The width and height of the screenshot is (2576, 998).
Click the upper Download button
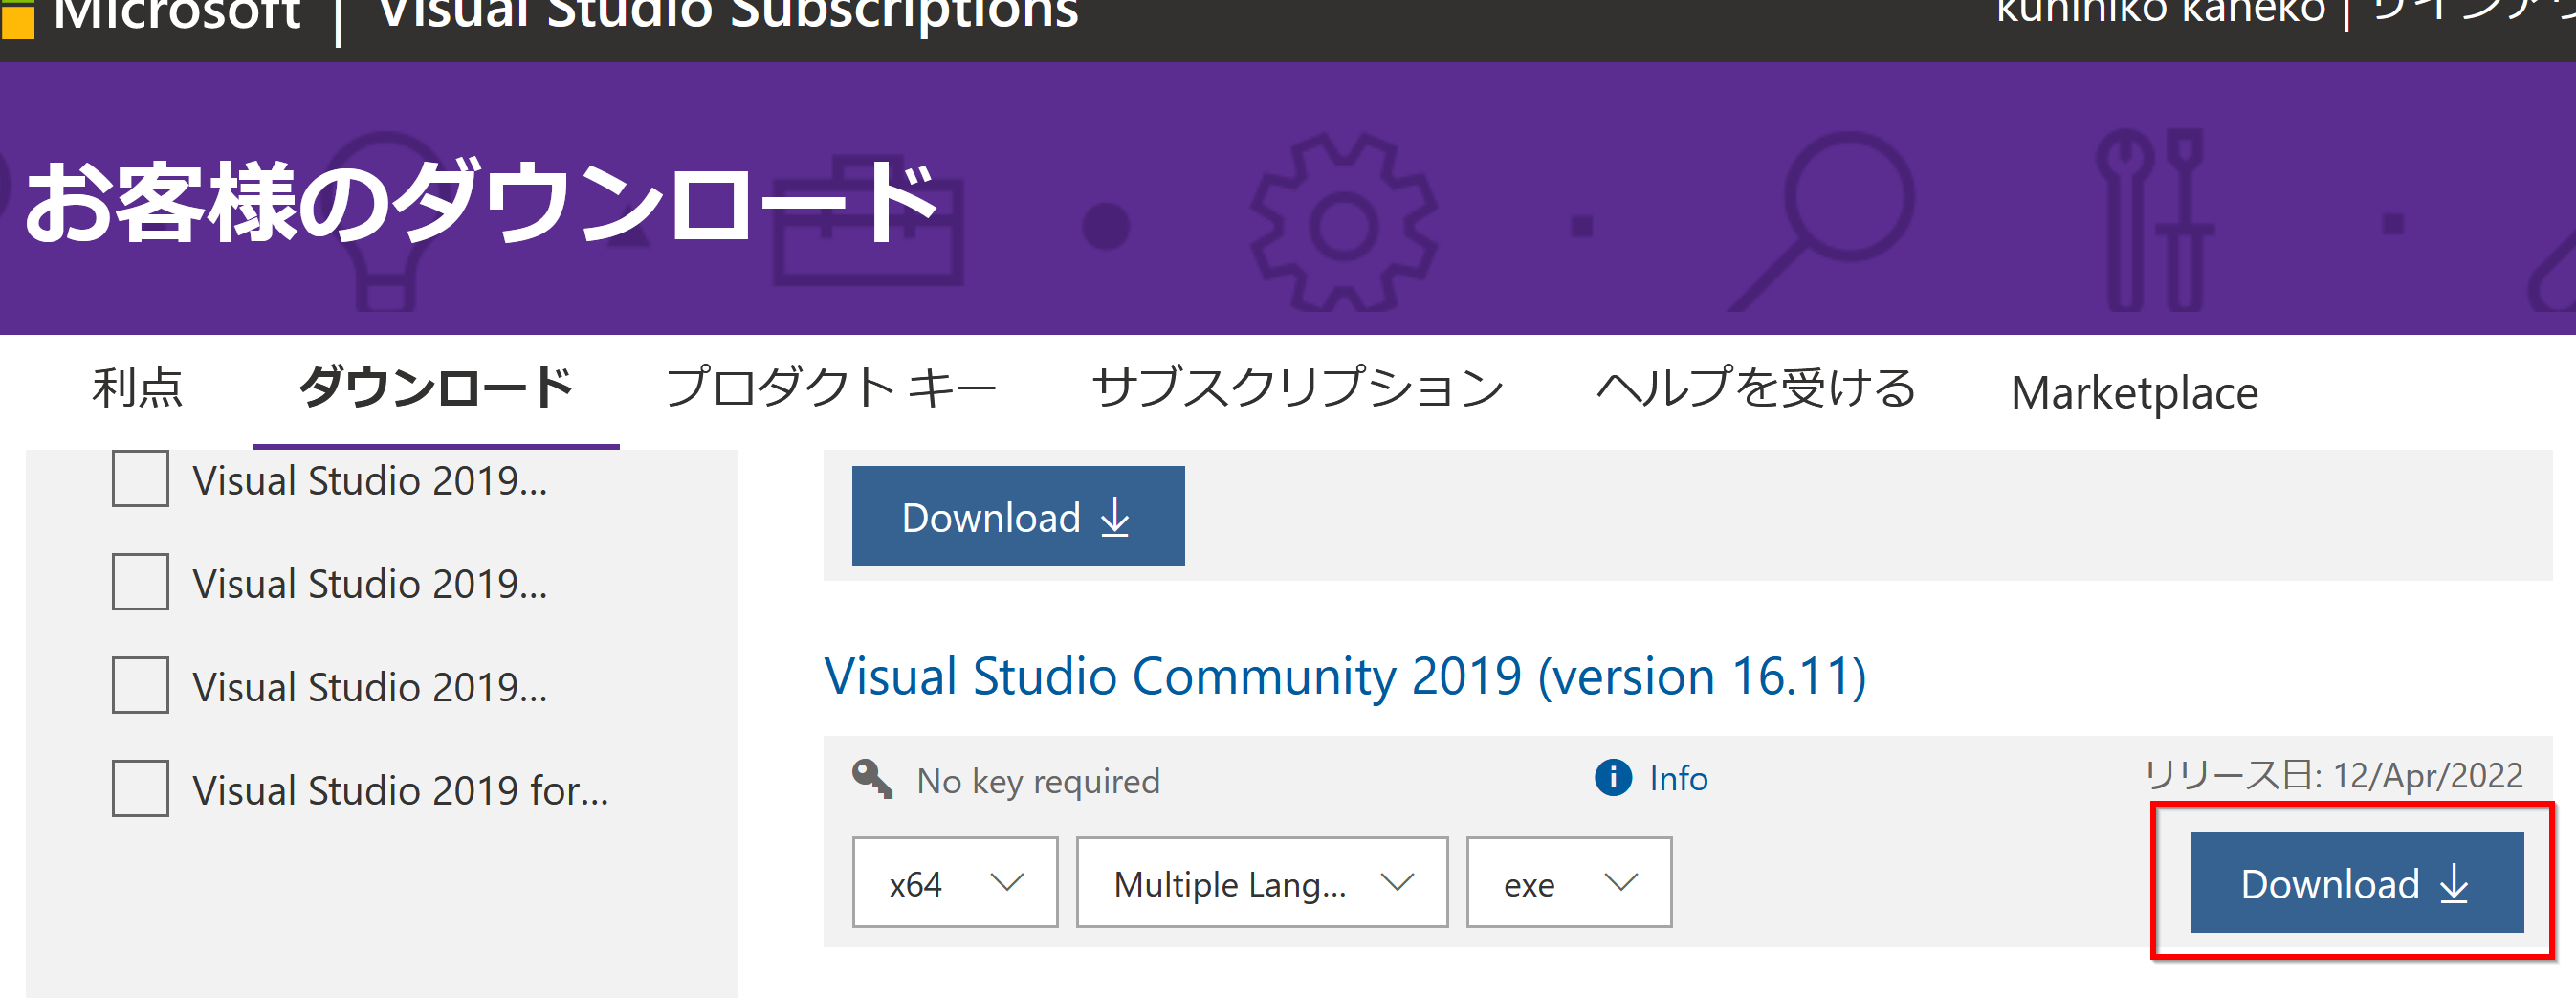pyautogui.click(x=1018, y=516)
